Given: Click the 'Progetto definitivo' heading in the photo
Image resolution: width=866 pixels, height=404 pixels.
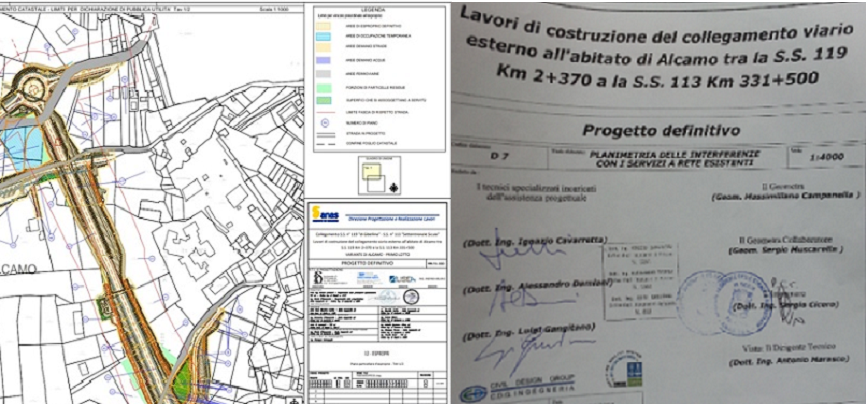Looking at the screenshot, I should coord(661,132).
